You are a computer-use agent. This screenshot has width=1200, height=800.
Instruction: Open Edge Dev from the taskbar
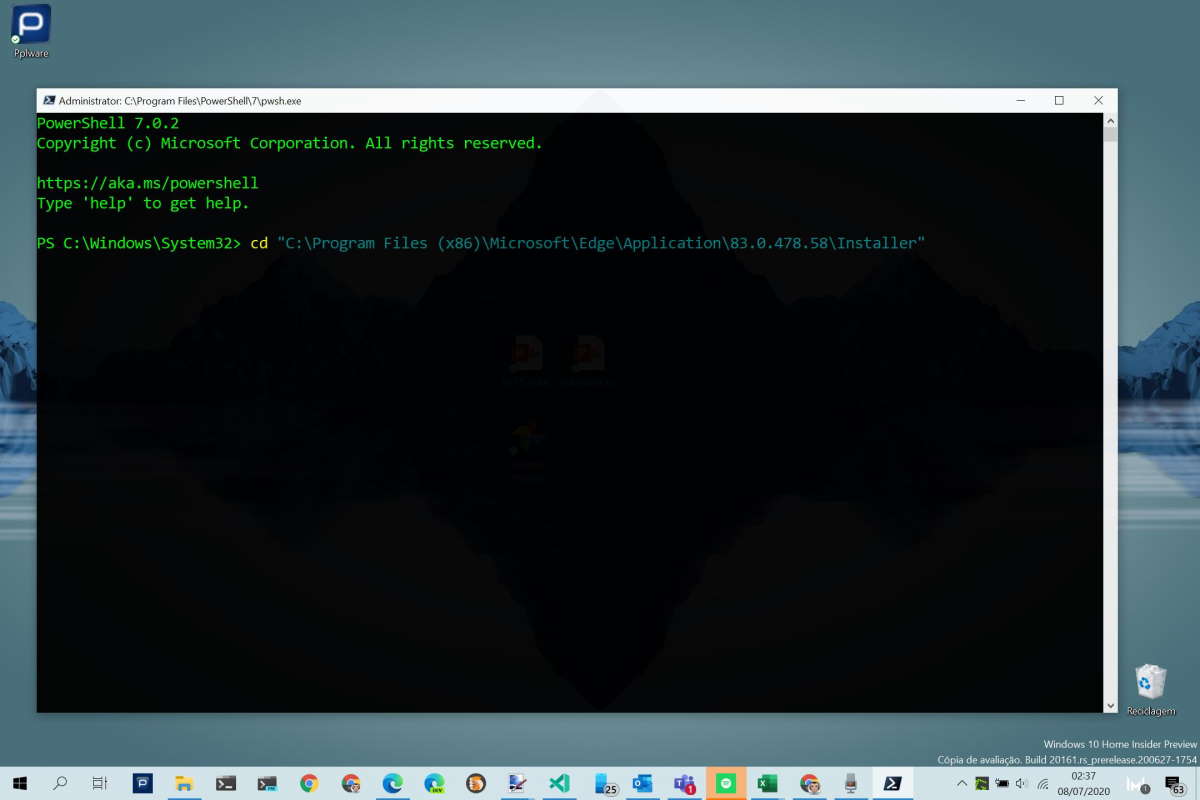(x=434, y=783)
